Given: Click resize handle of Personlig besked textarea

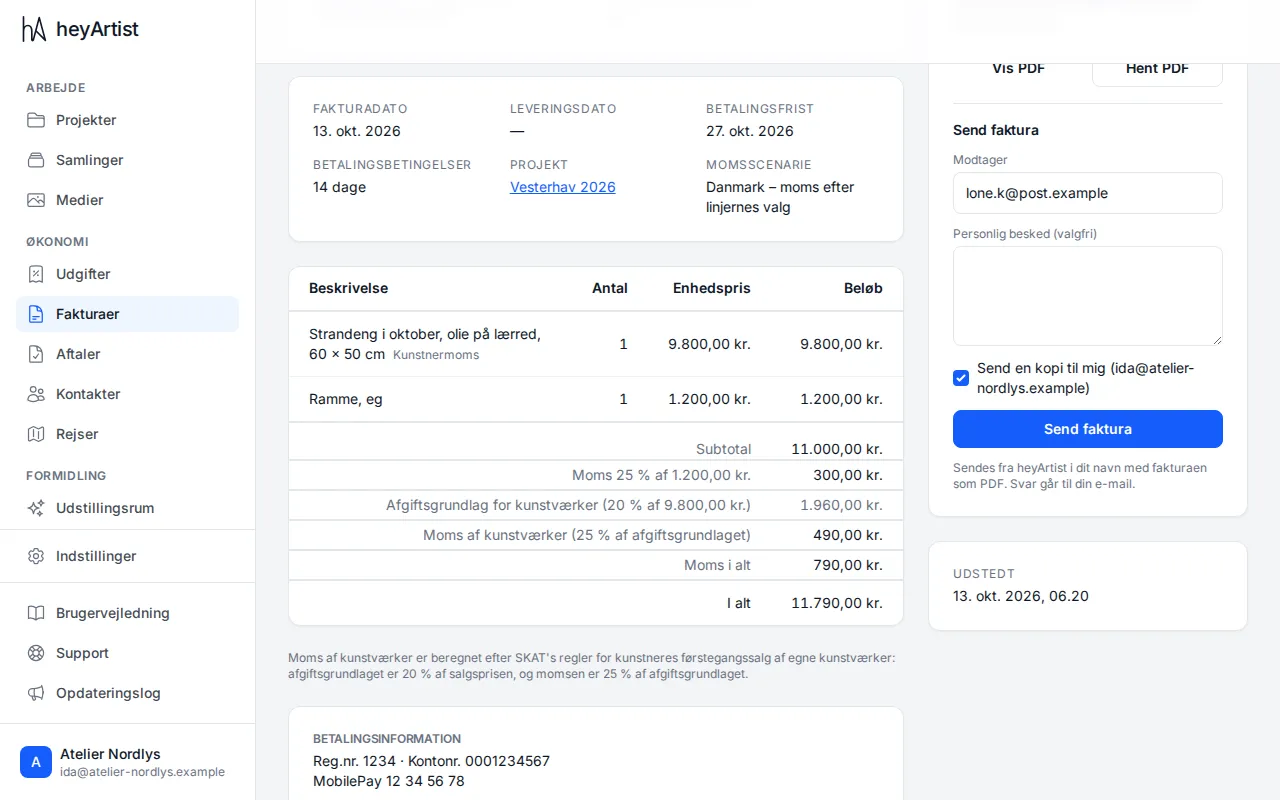Looking at the screenshot, I should click(x=1216, y=339).
